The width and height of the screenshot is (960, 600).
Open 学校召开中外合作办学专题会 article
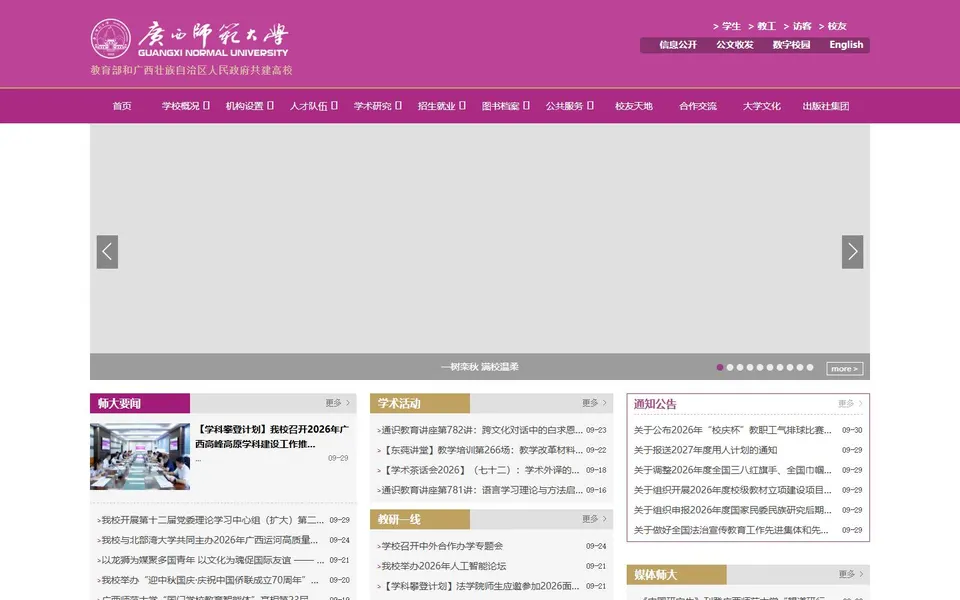pos(440,546)
